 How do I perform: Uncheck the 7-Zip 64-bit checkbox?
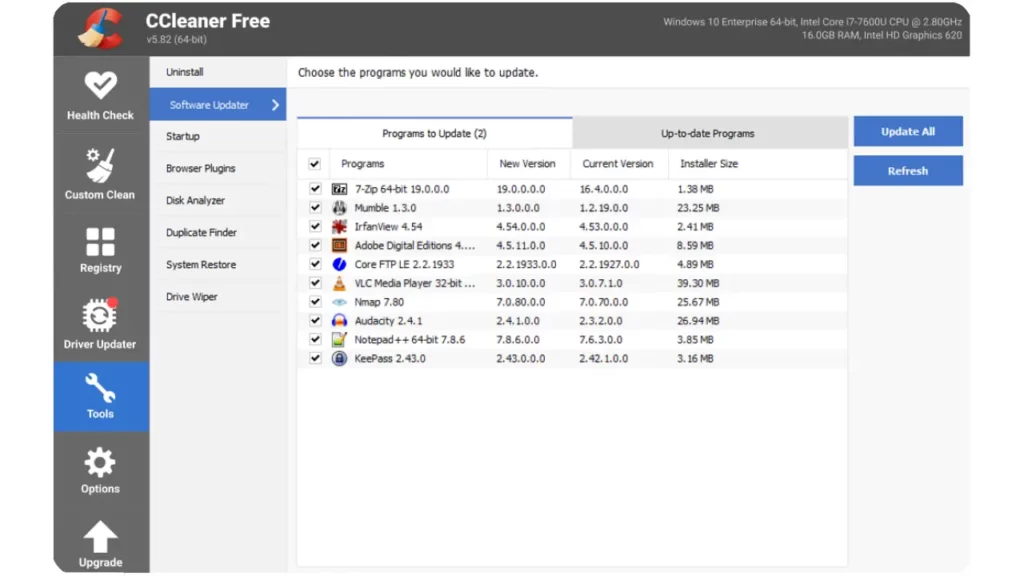315,189
